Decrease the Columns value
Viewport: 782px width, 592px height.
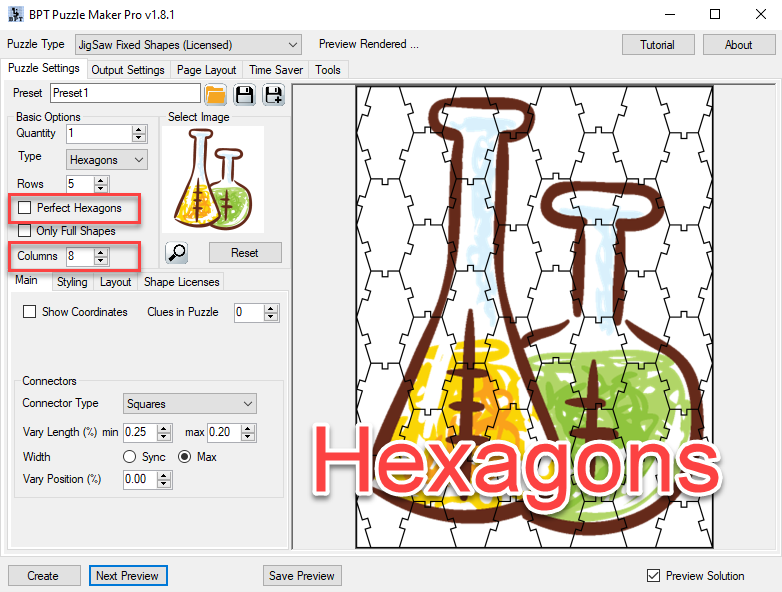pos(101,261)
